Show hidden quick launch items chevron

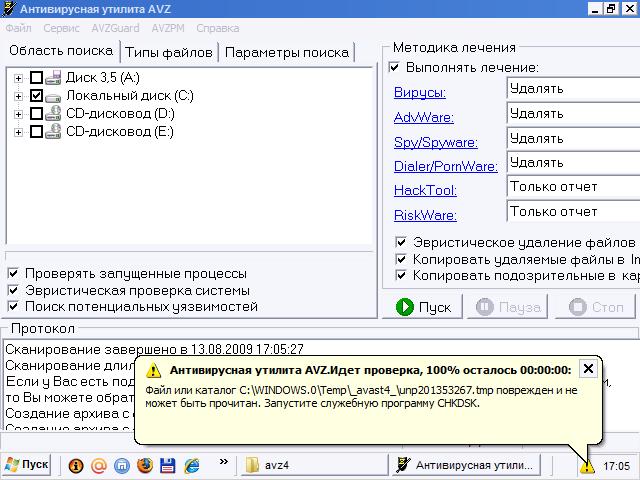[224, 462]
